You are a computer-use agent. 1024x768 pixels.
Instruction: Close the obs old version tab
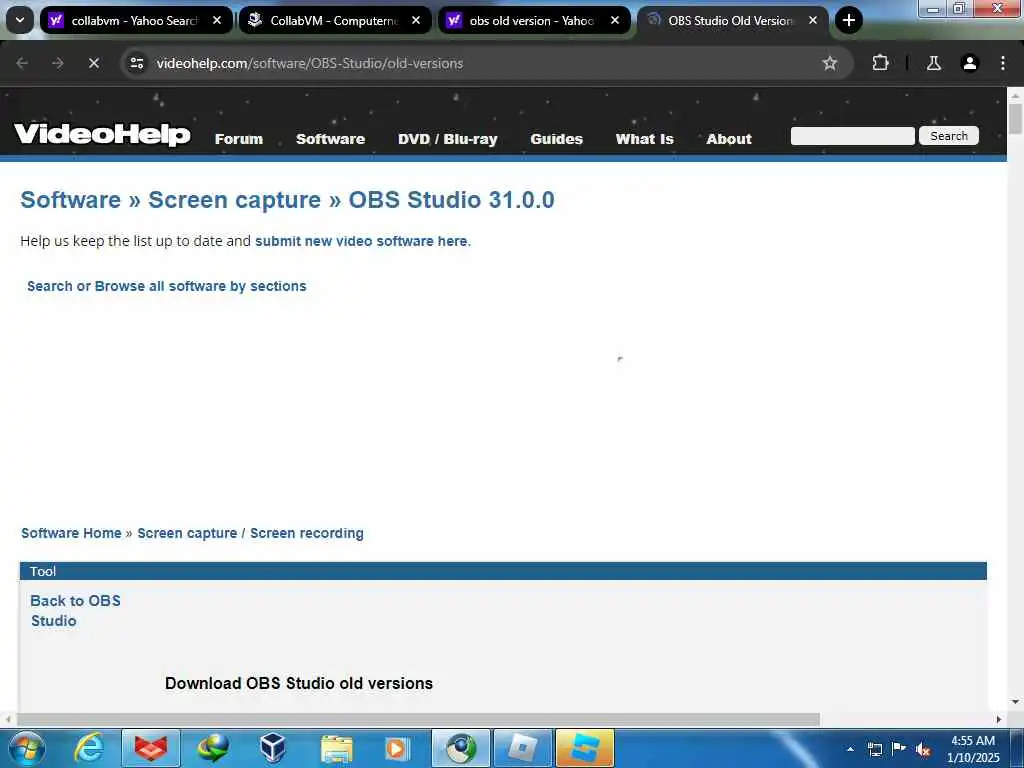tap(615, 20)
